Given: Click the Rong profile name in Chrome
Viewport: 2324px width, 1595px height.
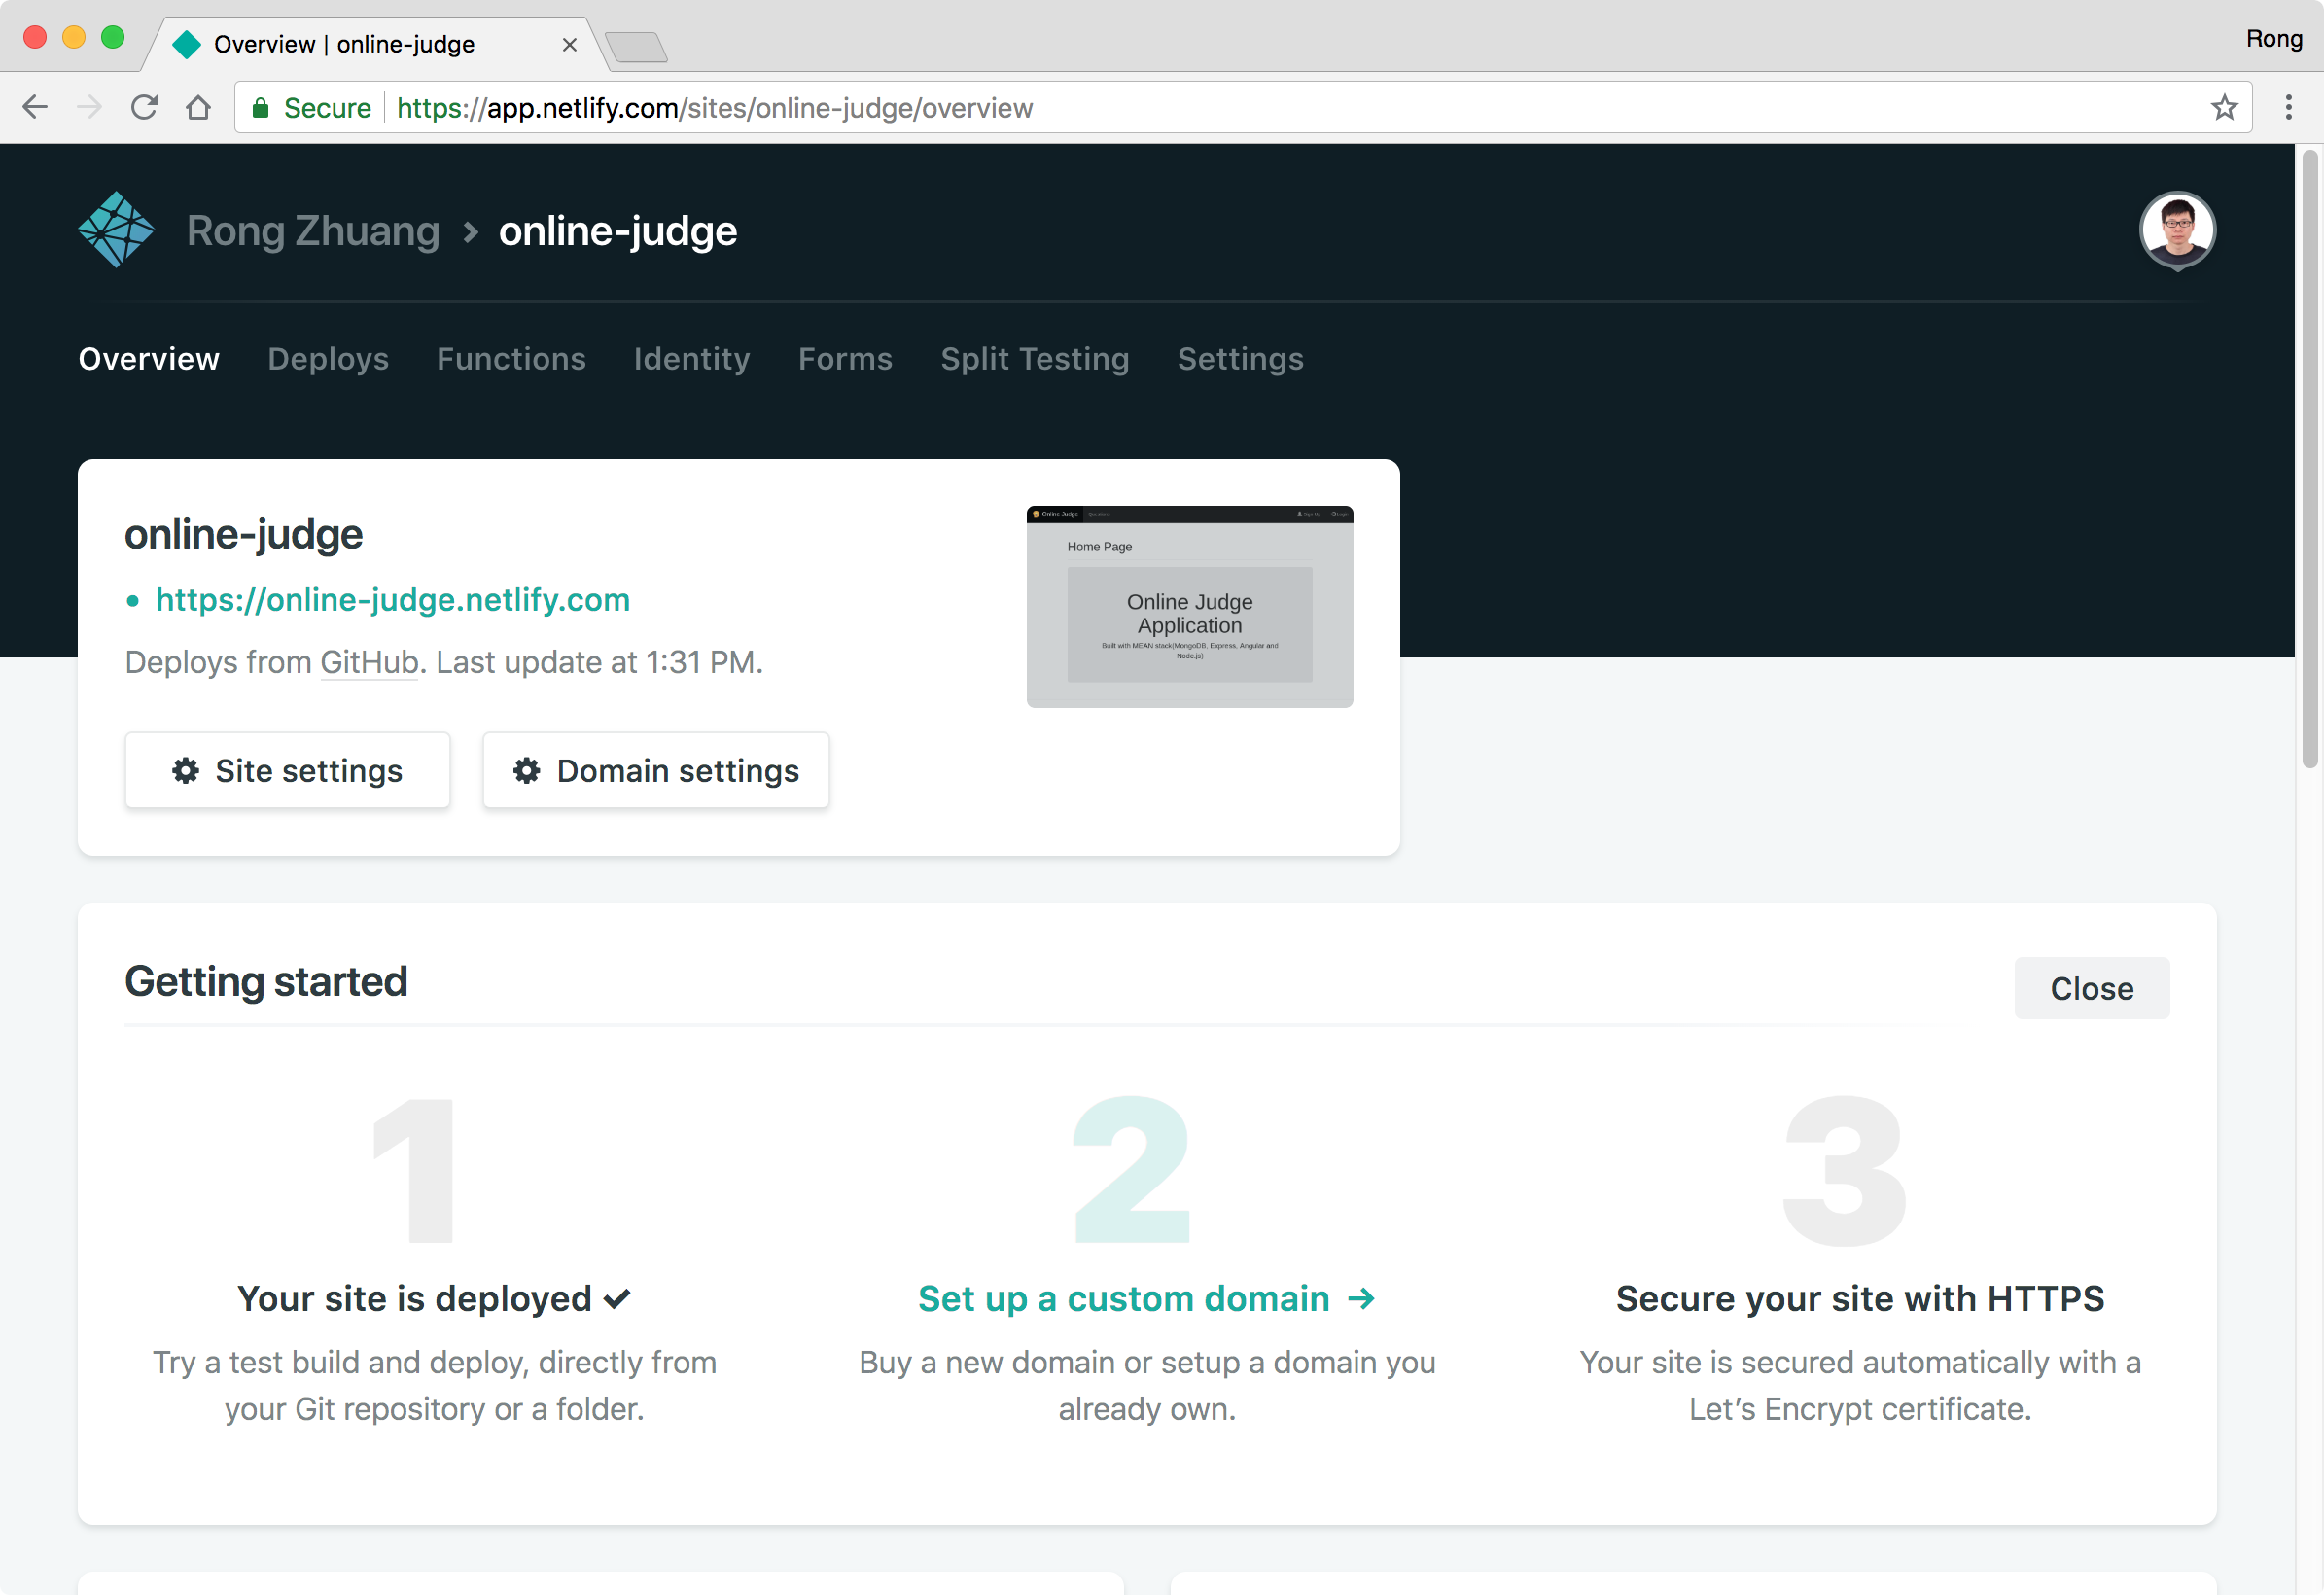Looking at the screenshot, I should pyautogui.click(x=2273, y=38).
